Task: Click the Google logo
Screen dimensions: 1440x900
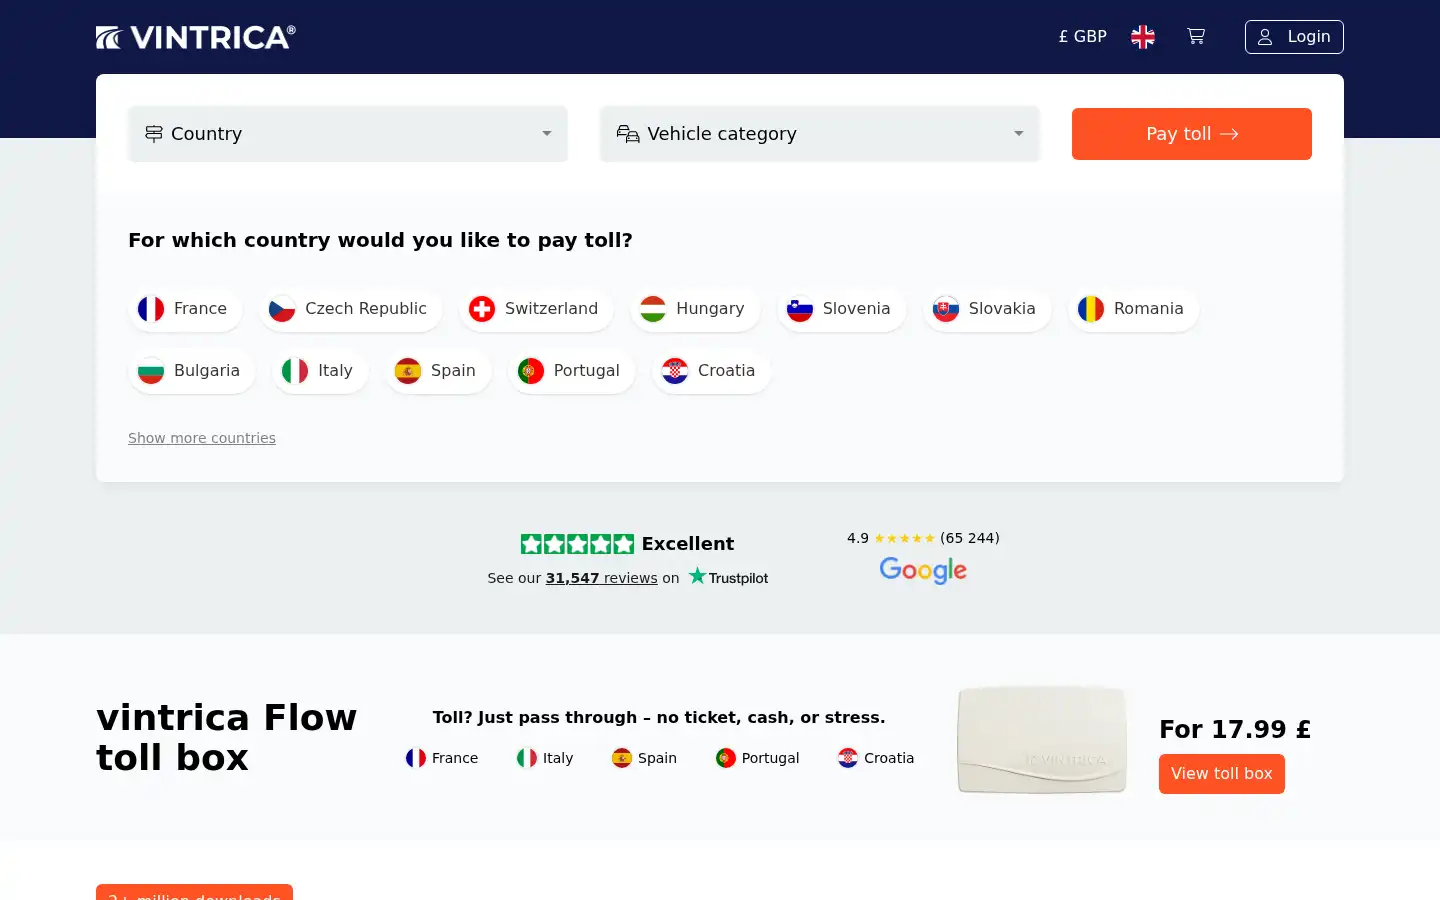Action: [x=923, y=571]
